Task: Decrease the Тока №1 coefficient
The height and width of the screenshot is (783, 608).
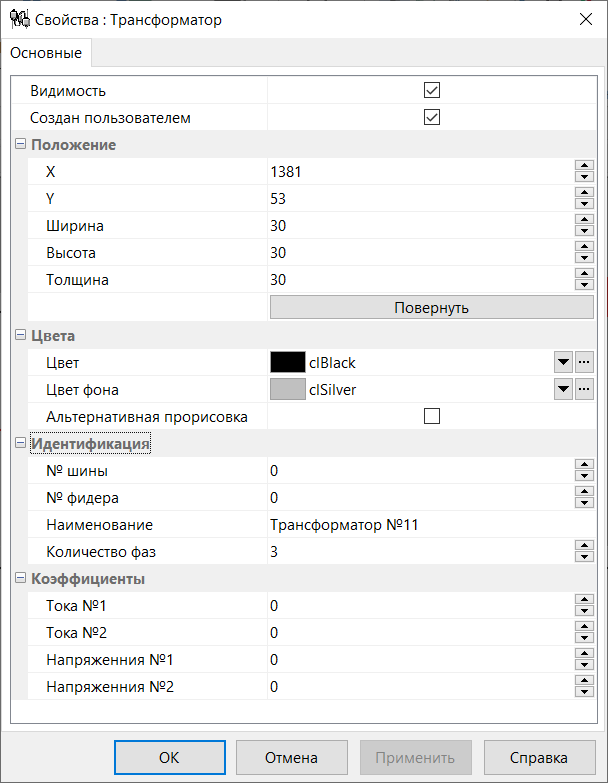Action: (x=585, y=611)
